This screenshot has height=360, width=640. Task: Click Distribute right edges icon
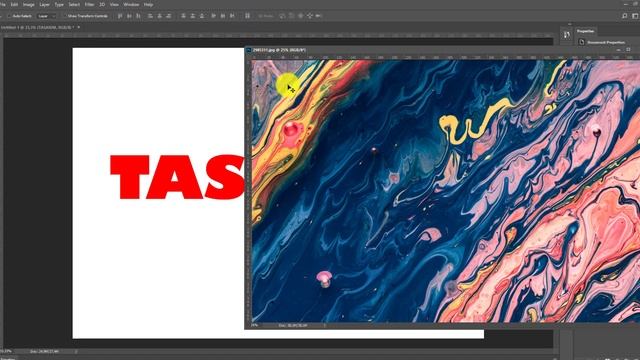tap(232, 16)
